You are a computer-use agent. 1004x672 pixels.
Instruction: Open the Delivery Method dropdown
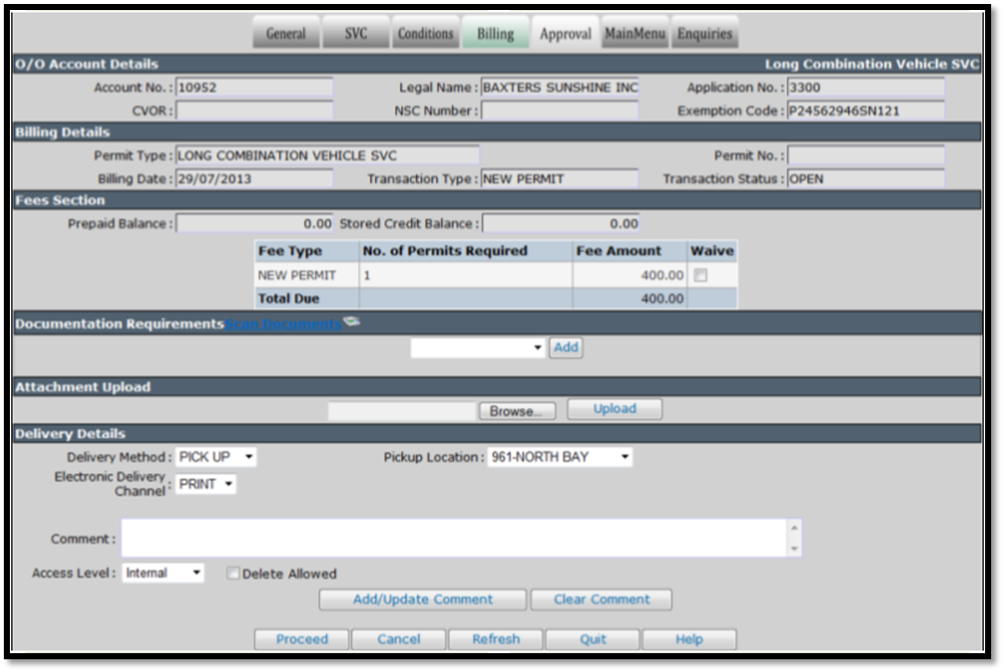(x=216, y=457)
